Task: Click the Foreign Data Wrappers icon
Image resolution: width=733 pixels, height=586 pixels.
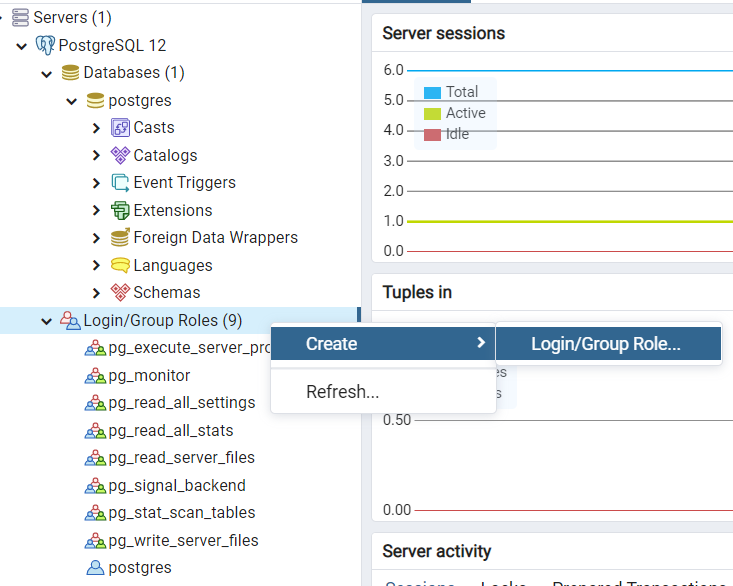Action: (120, 238)
